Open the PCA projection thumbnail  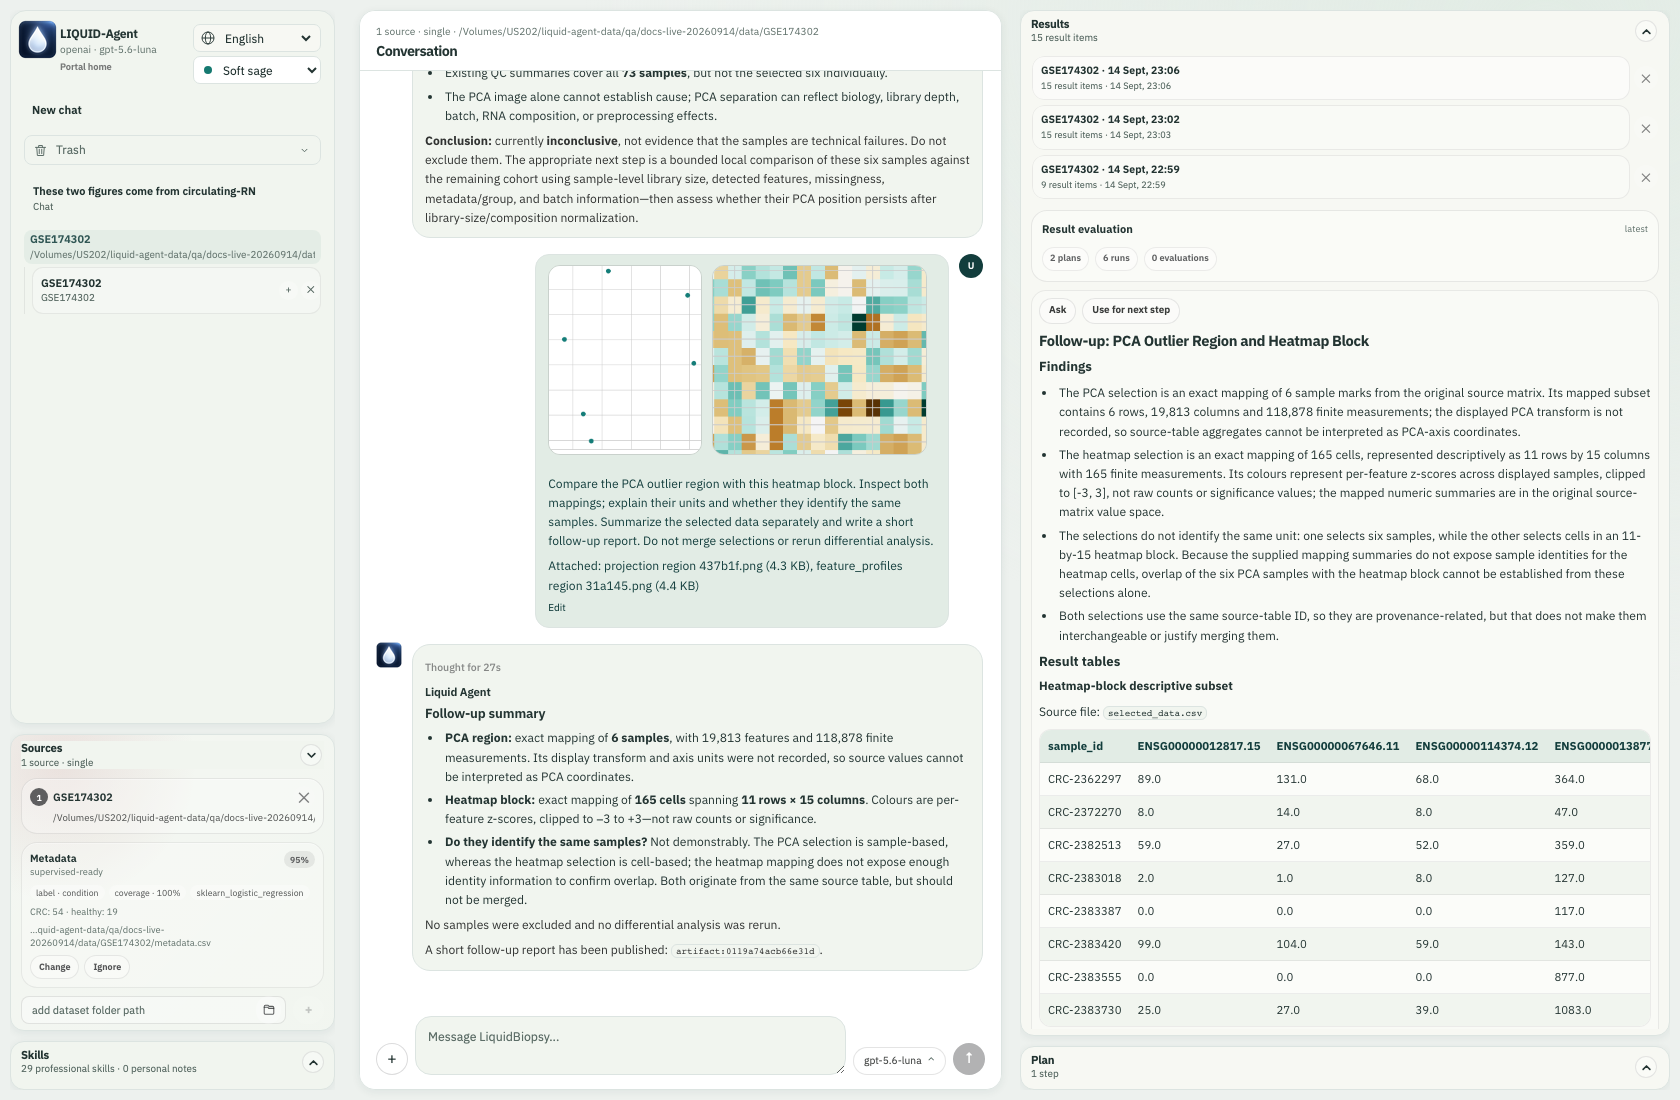coord(625,359)
